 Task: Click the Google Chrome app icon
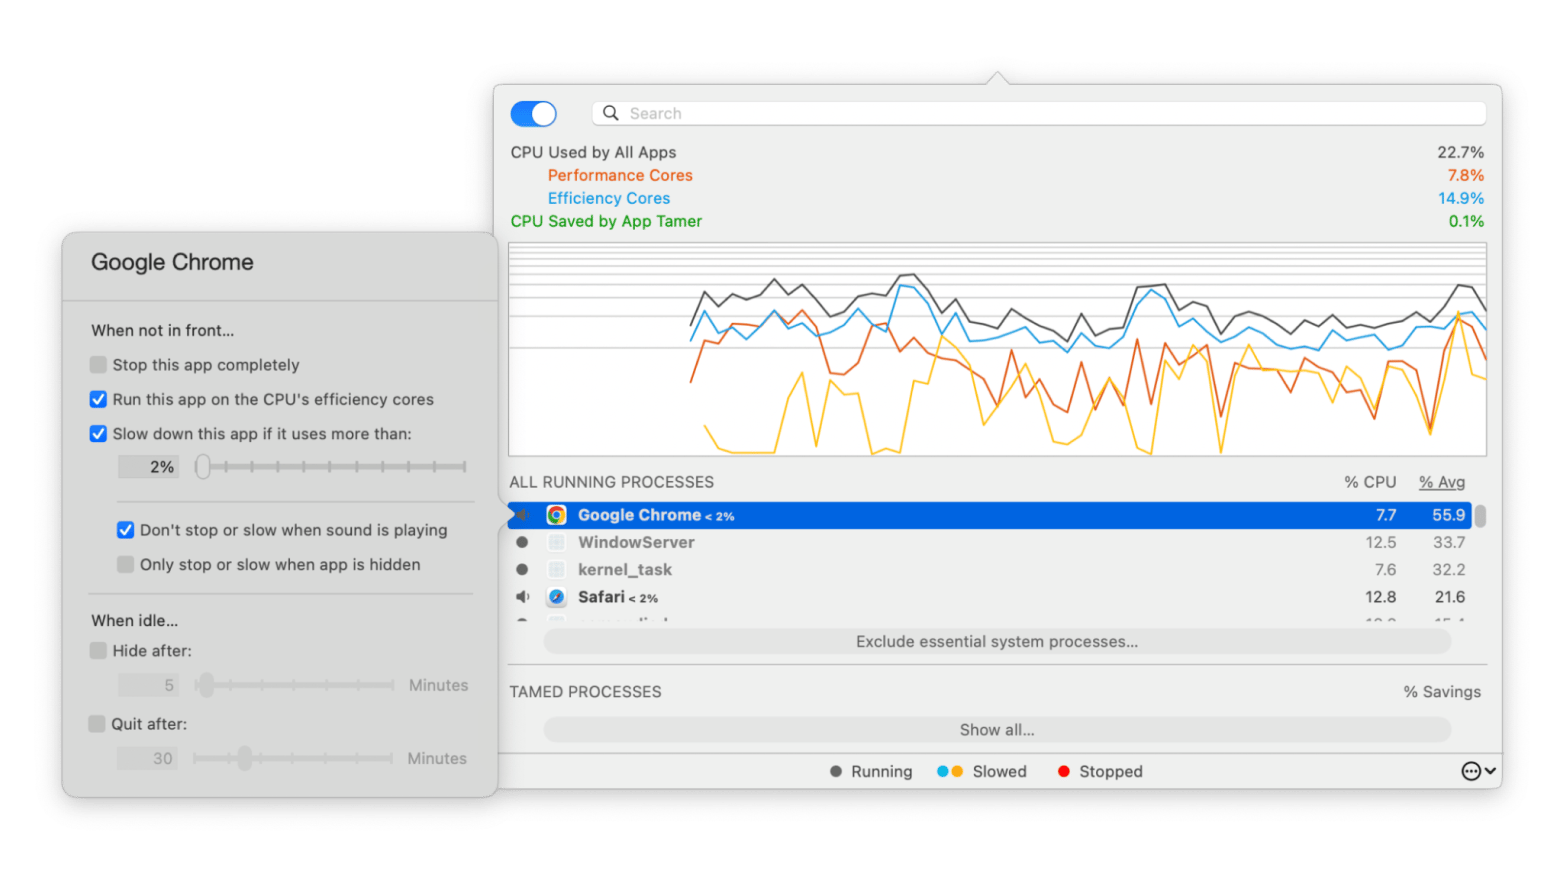point(557,515)
